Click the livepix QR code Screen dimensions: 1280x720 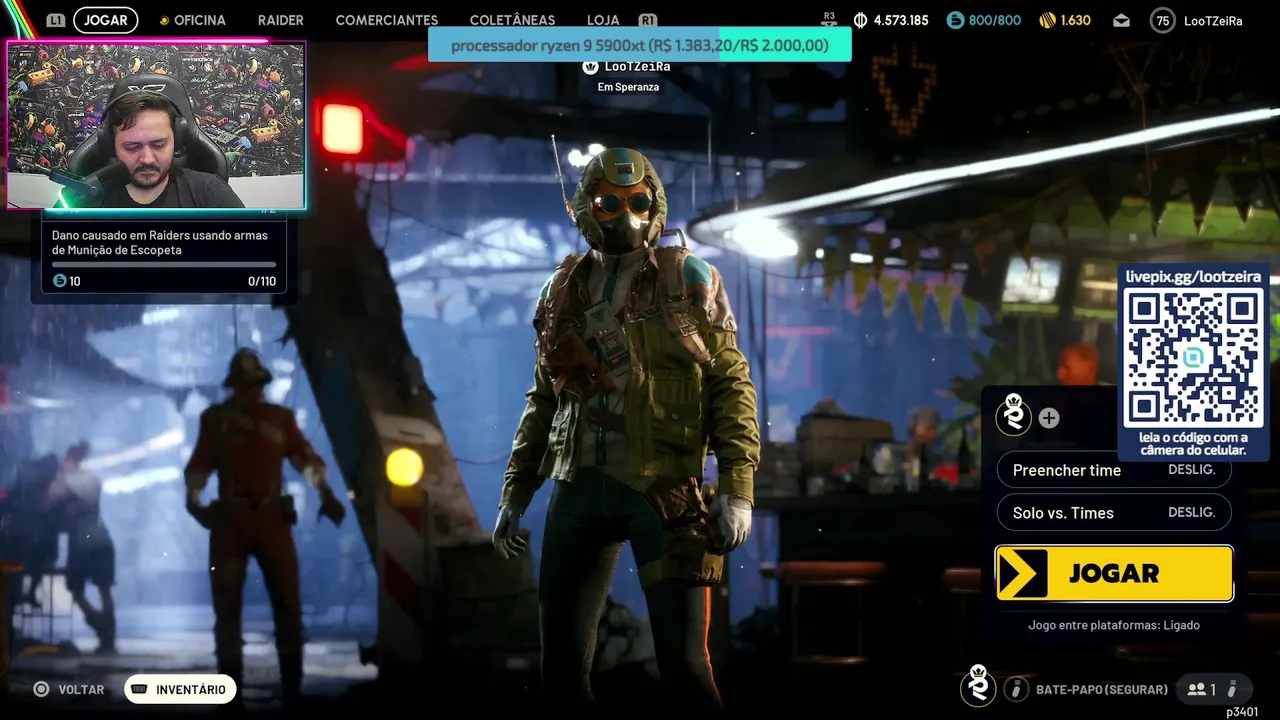click(x=1193, y=357)
